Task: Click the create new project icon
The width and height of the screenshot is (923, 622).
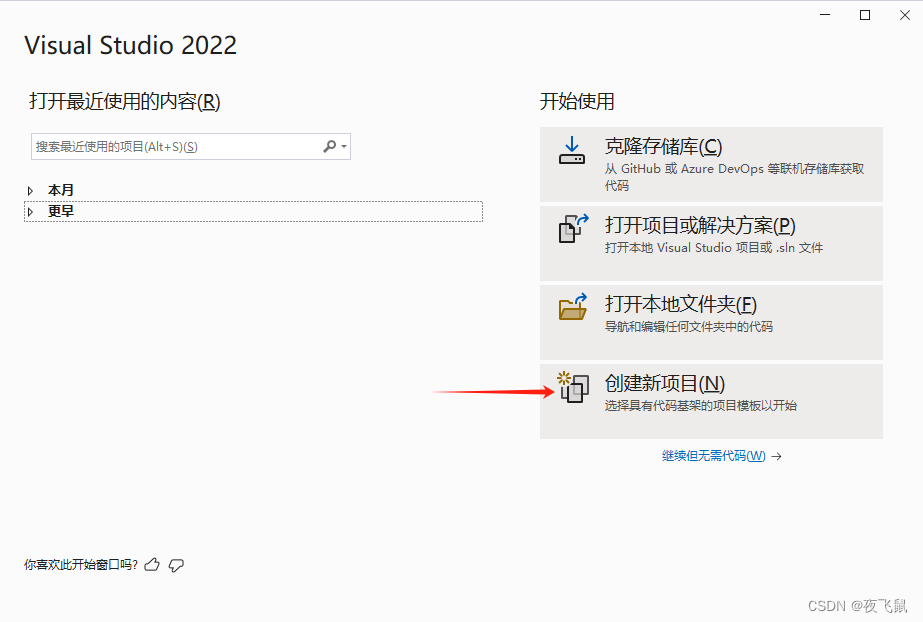Action: (573, 387)
